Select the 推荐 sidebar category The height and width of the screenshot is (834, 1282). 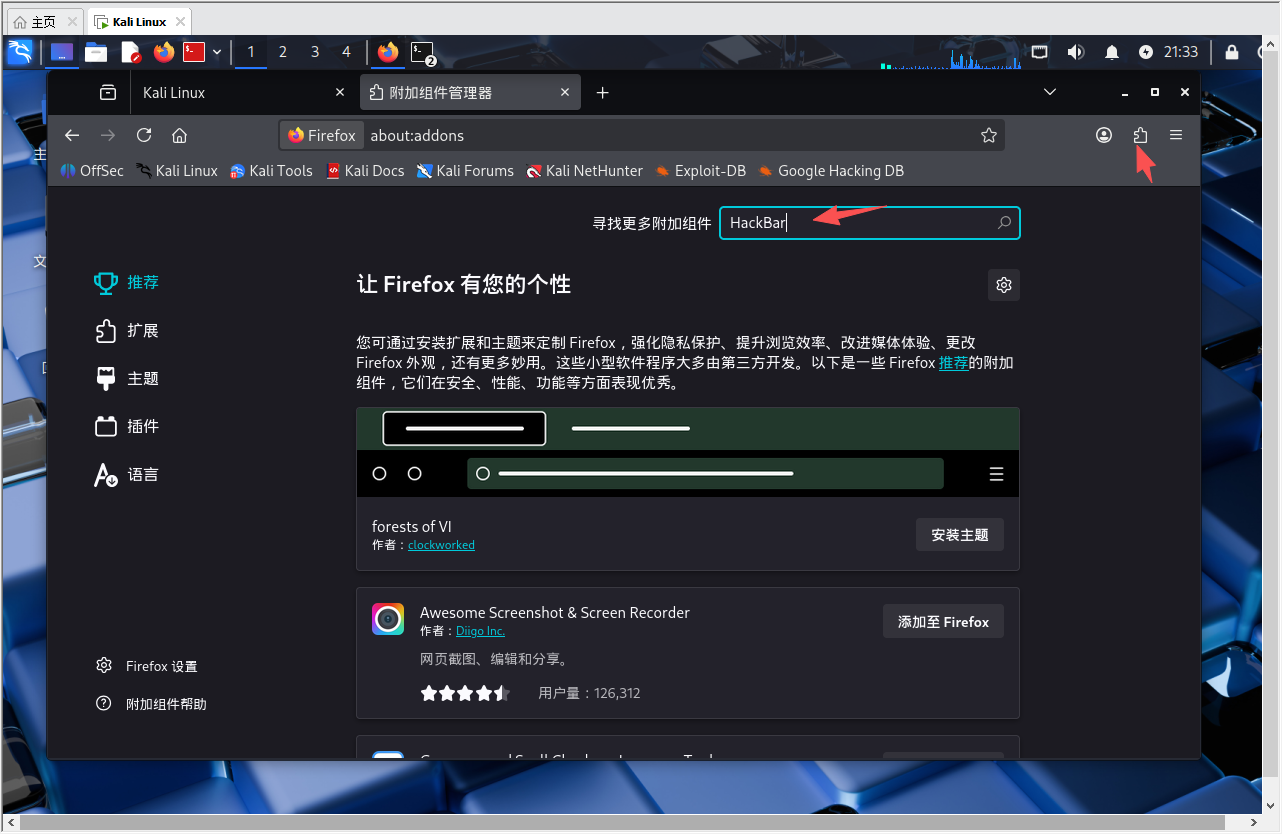tap(128, 282)
